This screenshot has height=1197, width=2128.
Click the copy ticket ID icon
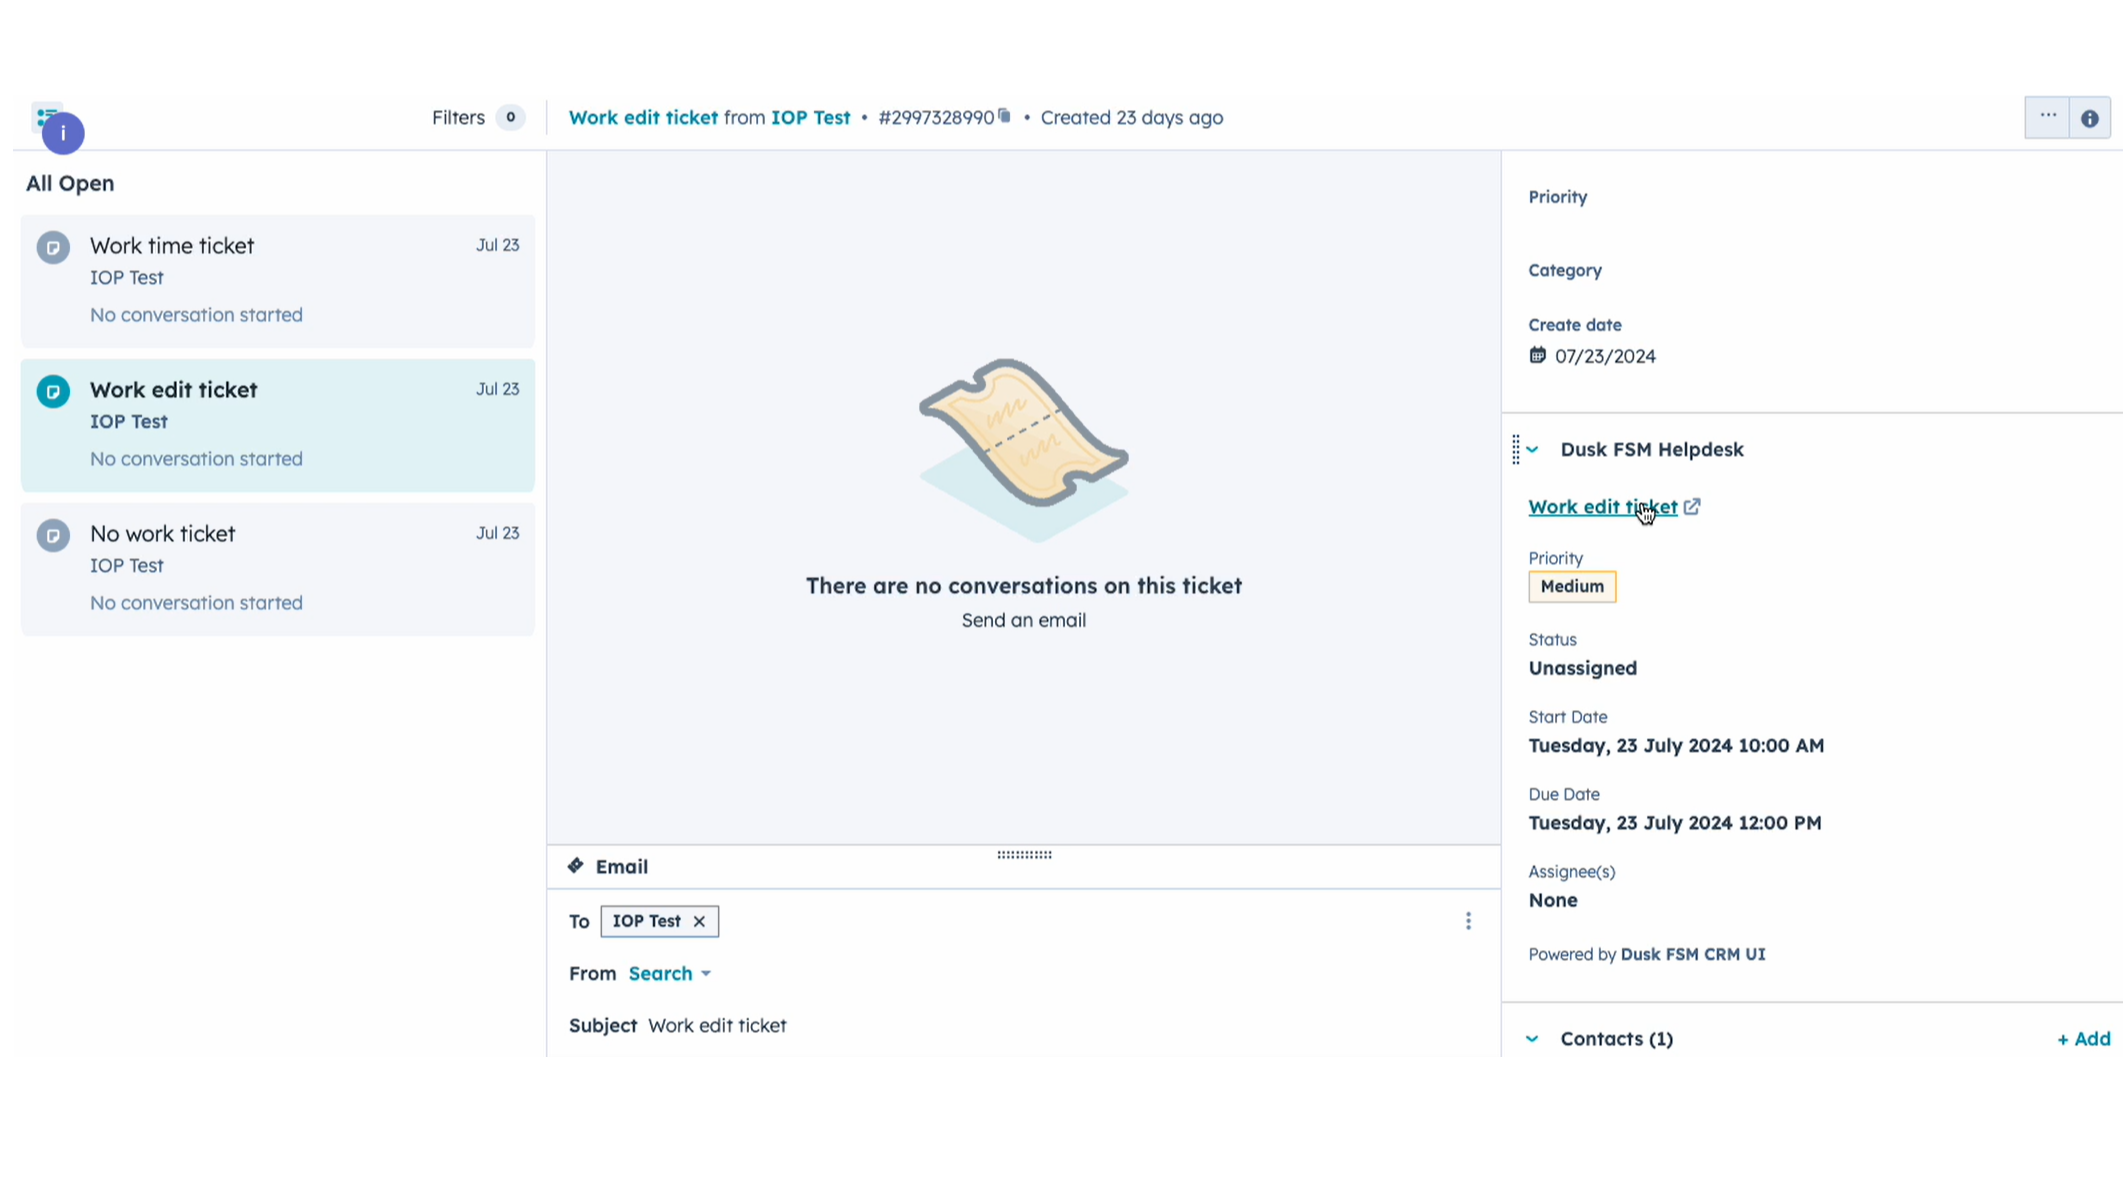coord(1004,116)
